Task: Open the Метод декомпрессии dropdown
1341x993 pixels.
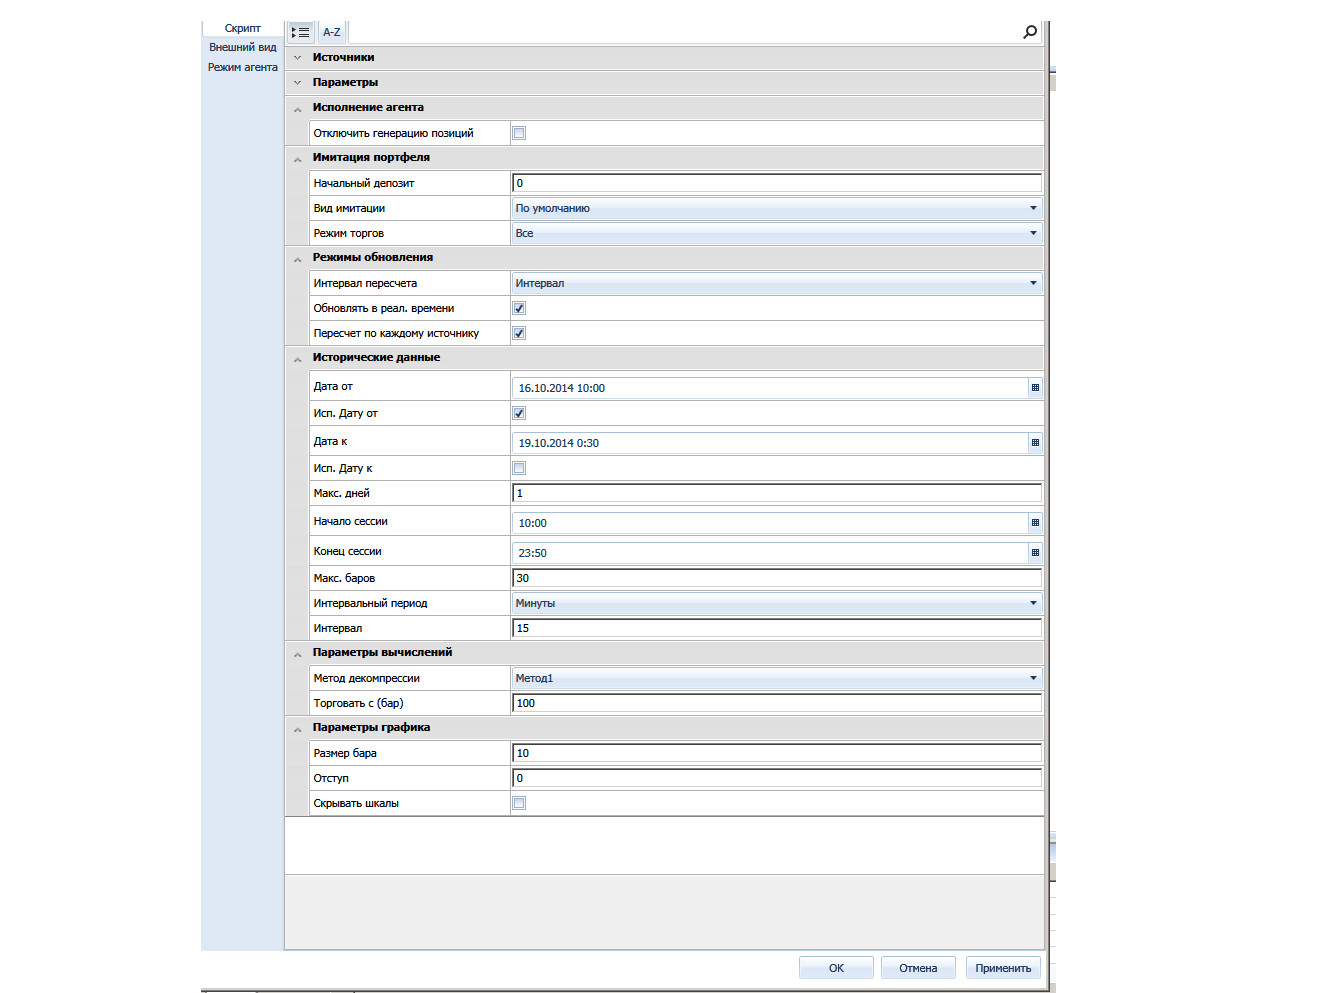Action: pos(1033,678)
